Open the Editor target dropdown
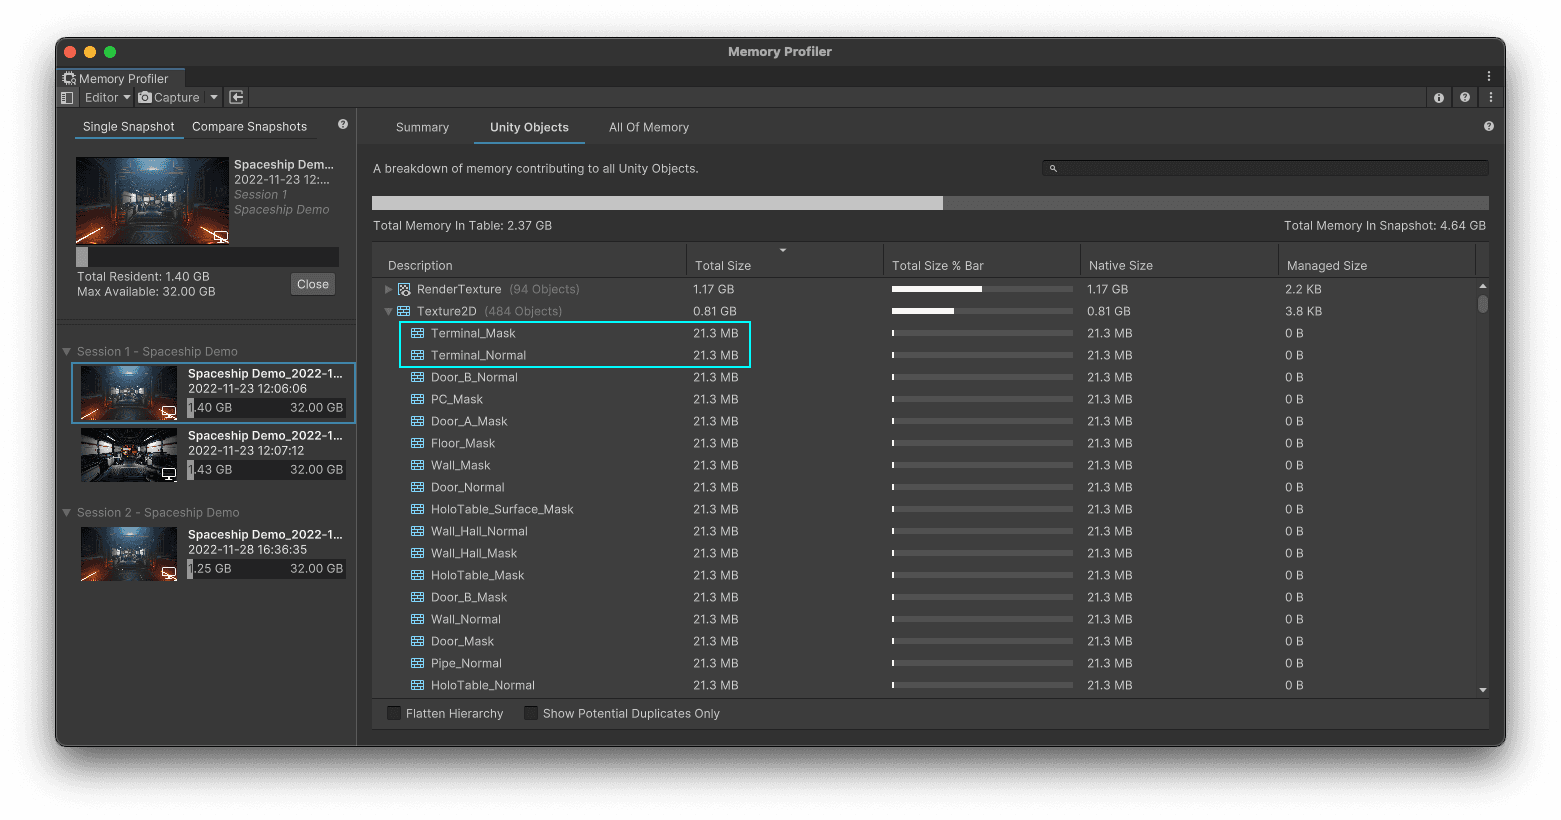Screen dimensions: 1561x820 point(107,98)
